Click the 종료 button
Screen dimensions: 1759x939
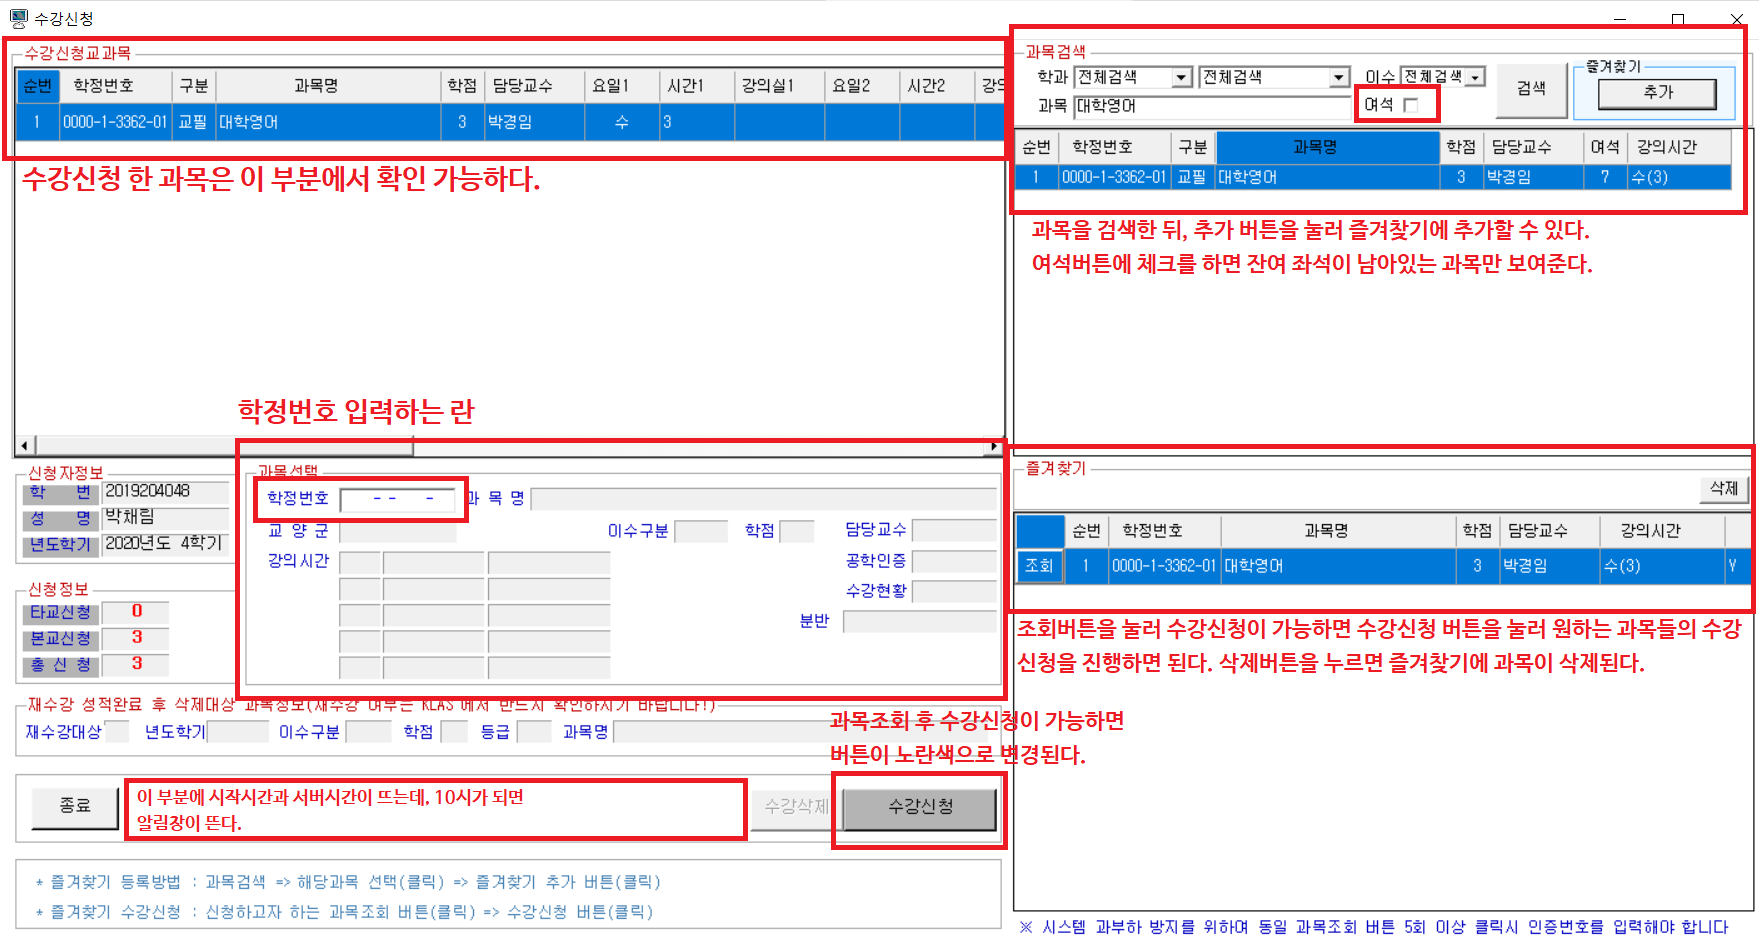[75, 806]
